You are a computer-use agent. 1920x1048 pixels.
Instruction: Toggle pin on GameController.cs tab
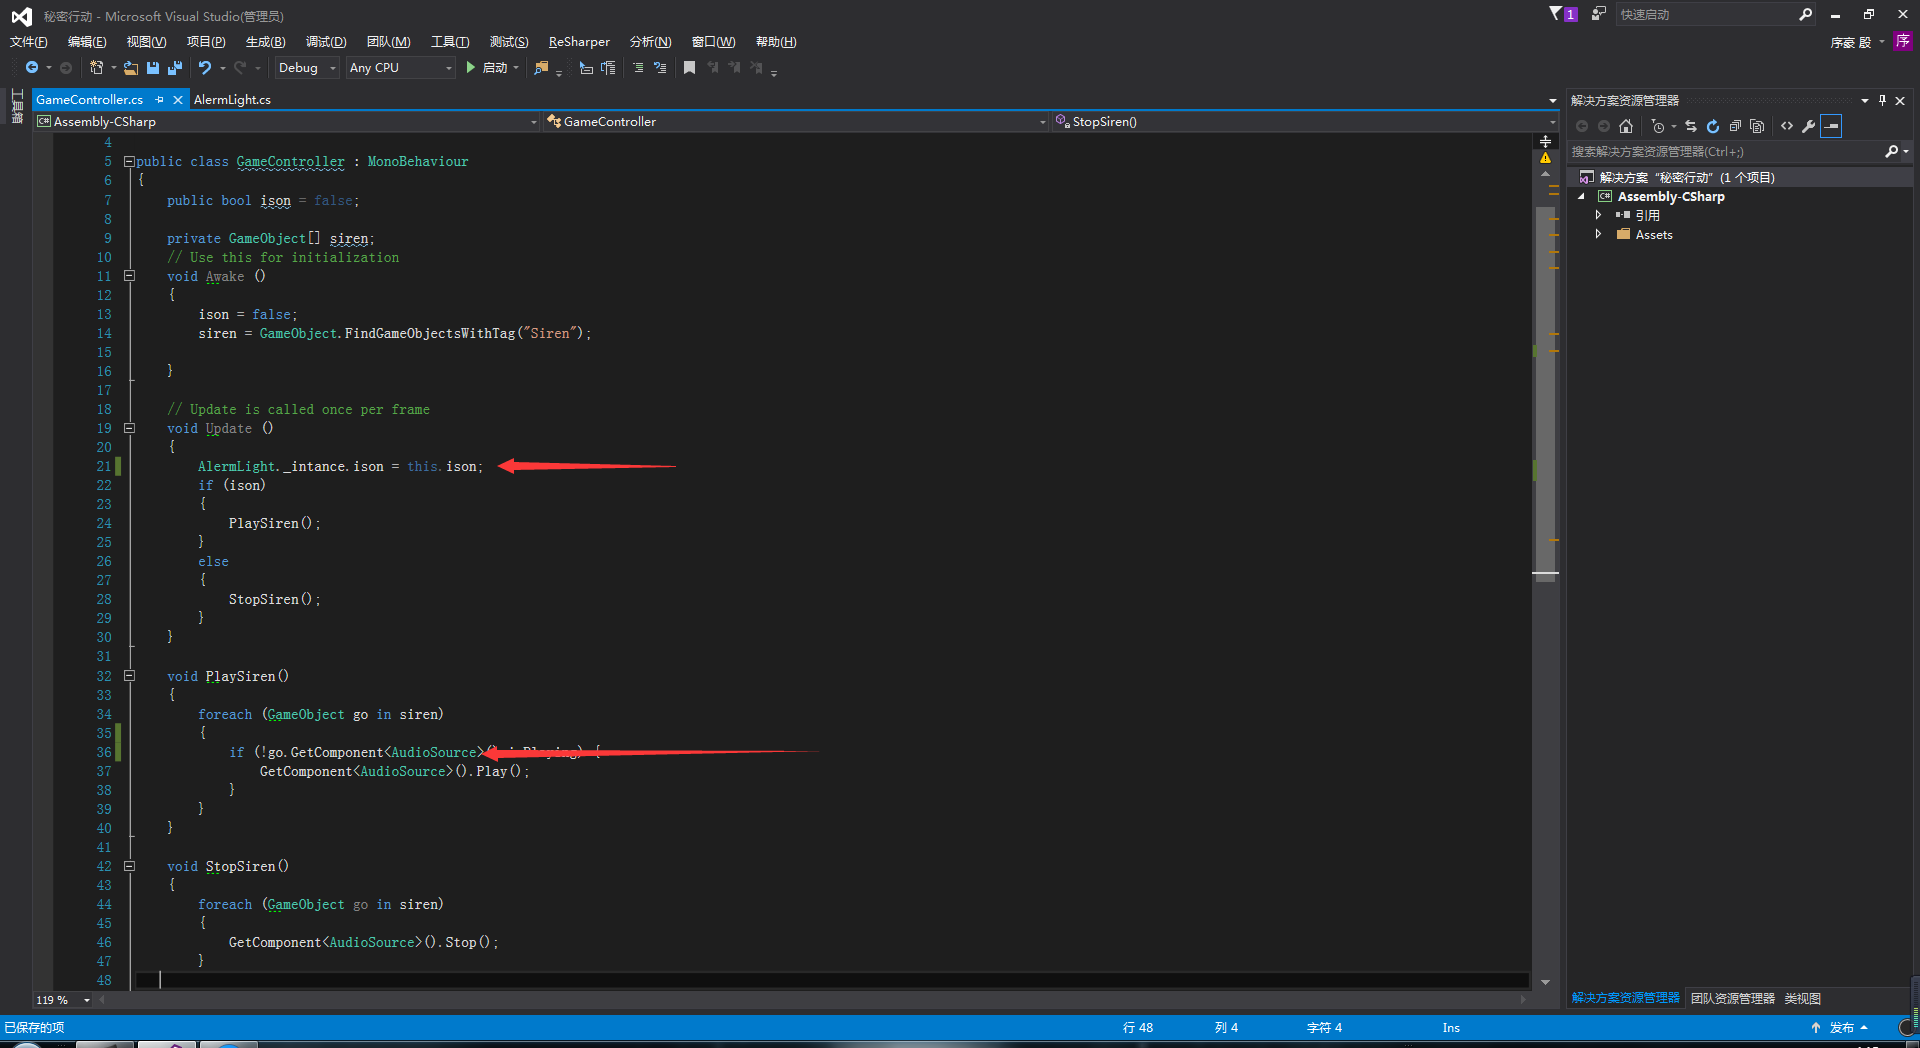[x=159, y=100]
